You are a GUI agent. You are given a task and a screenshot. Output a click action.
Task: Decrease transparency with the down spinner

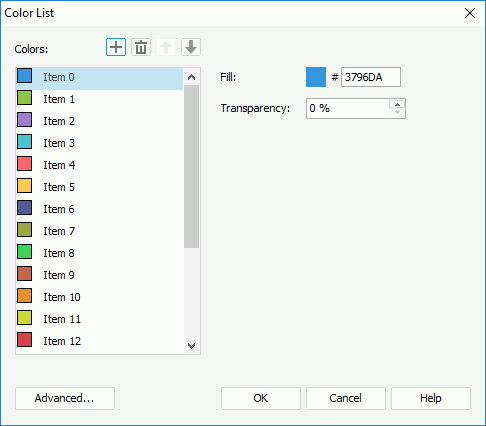coord(397,113)
